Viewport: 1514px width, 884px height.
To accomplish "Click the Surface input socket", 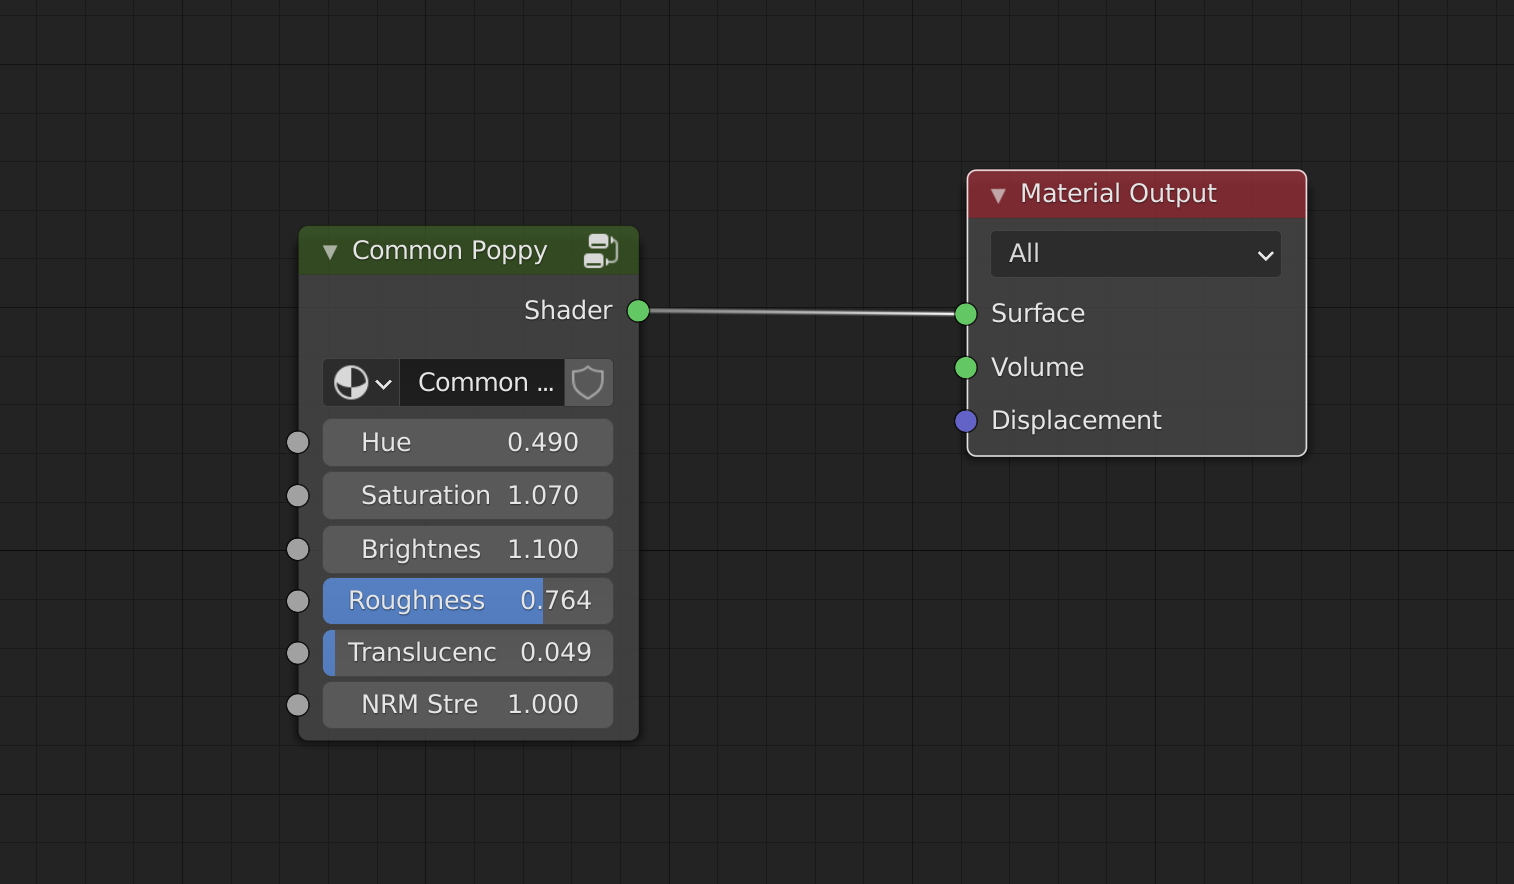I will [x=966, y=314].
